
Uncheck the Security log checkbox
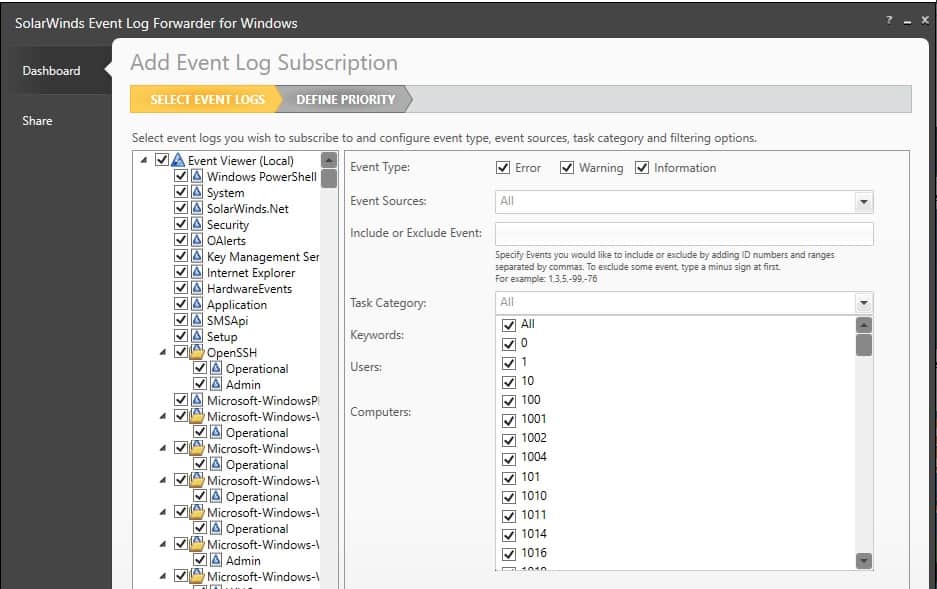pos(180,224)
